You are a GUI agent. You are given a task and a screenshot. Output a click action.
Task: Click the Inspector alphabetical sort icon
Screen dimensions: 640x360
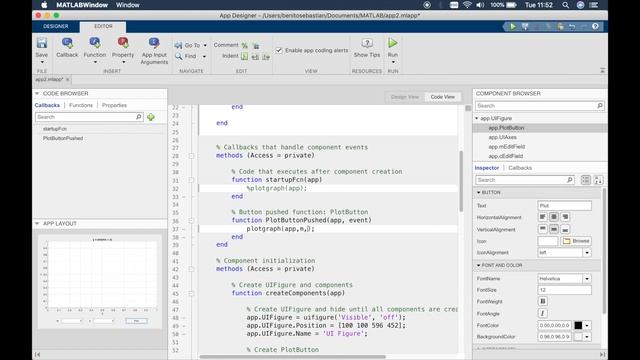pos(598,180)
